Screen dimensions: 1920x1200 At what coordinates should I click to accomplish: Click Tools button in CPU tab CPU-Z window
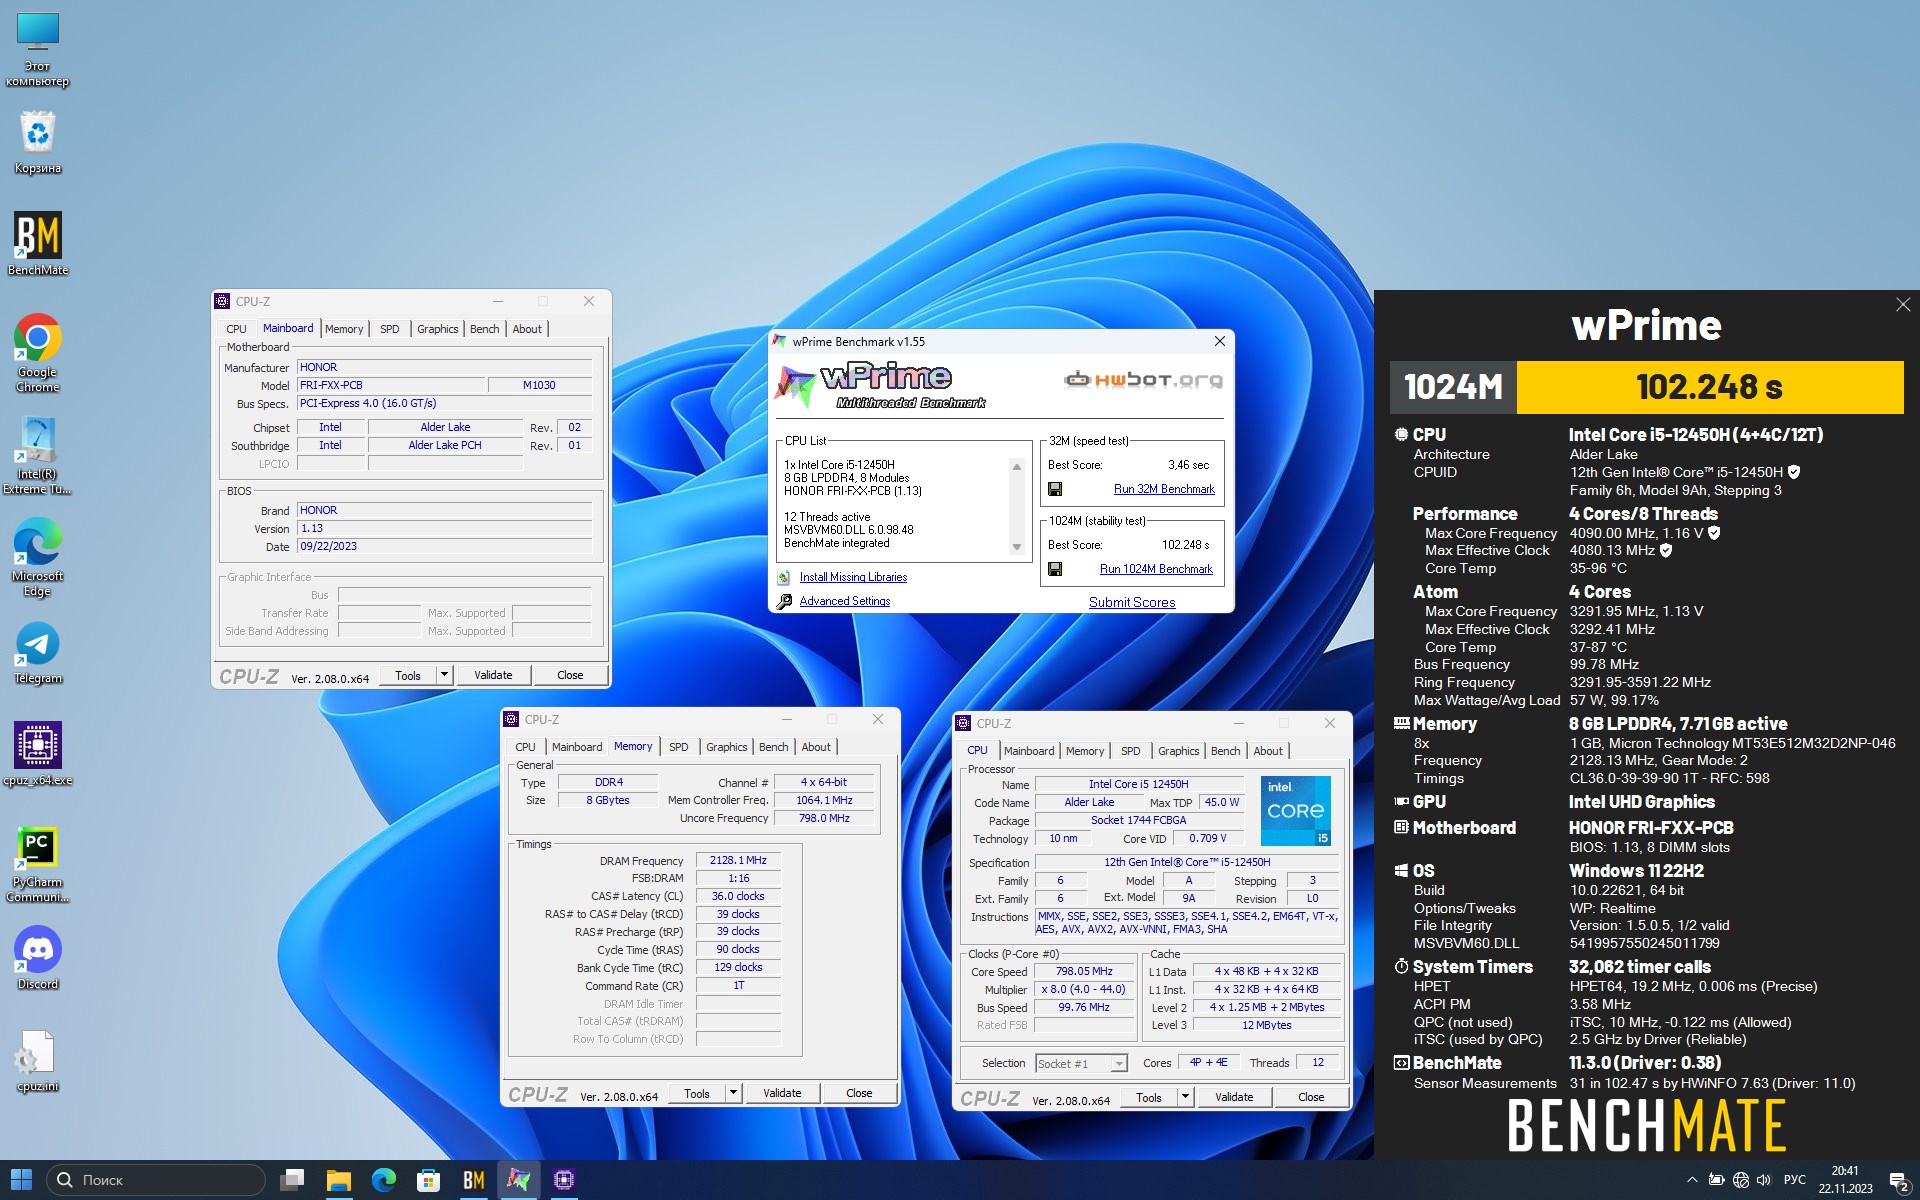tap(1149, 1097)
